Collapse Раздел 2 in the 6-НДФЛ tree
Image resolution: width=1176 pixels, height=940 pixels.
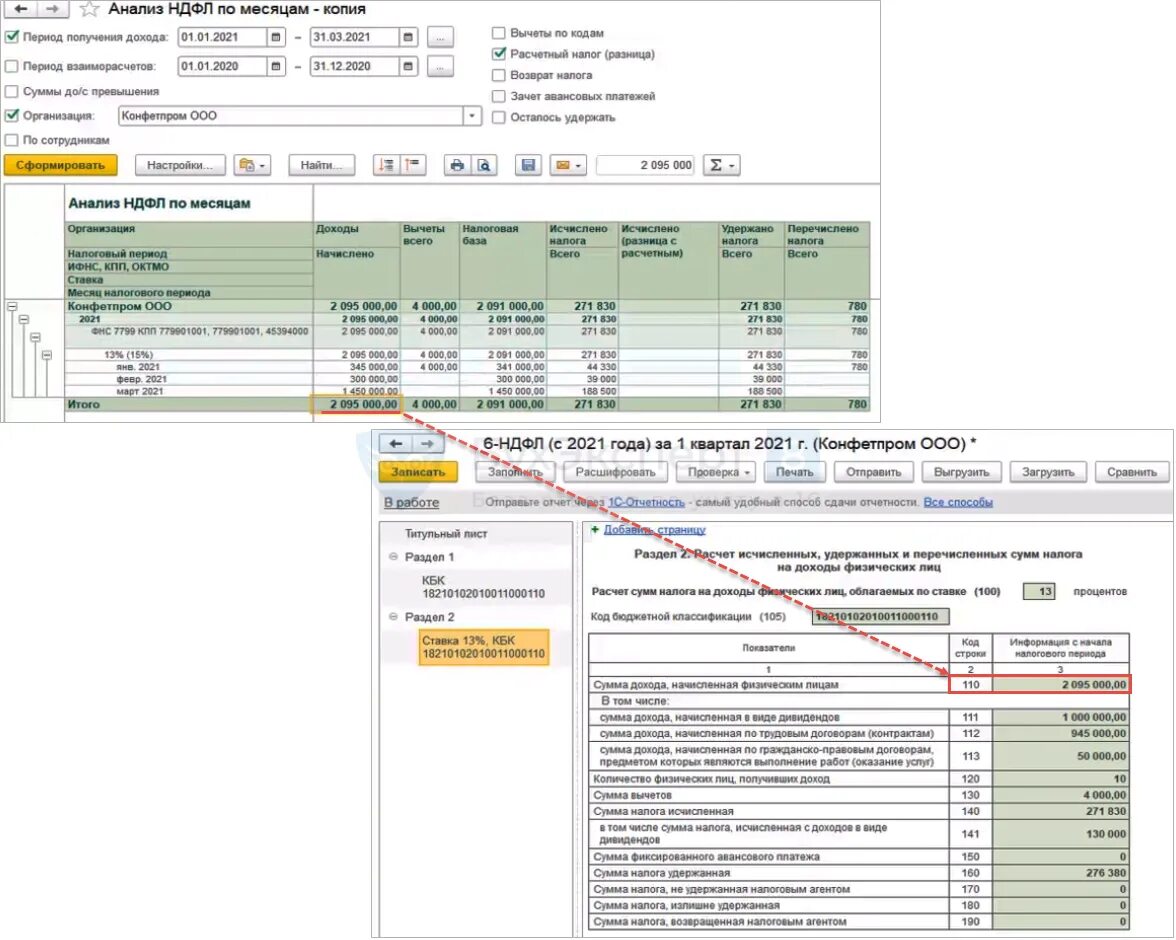tap(393, 617)
